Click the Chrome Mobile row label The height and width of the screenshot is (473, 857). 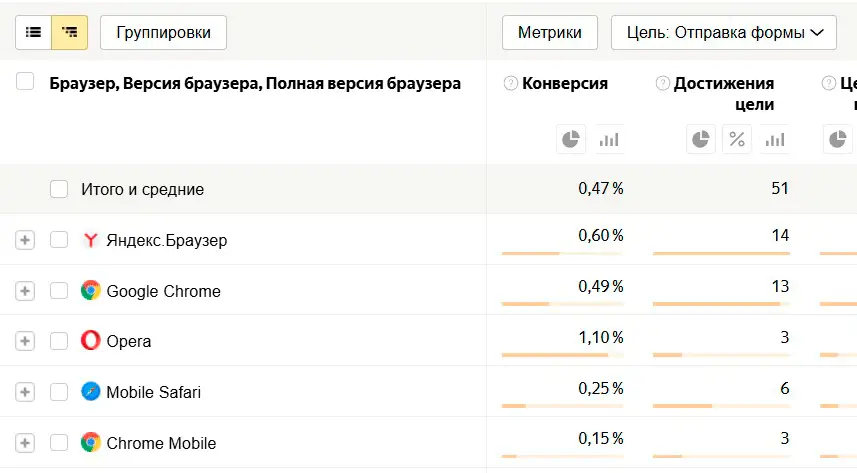tap(161, 443)
